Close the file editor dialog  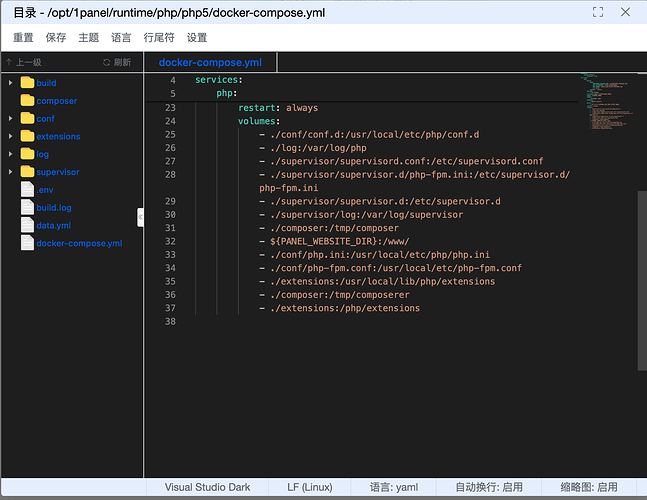[x=625, y=12]
